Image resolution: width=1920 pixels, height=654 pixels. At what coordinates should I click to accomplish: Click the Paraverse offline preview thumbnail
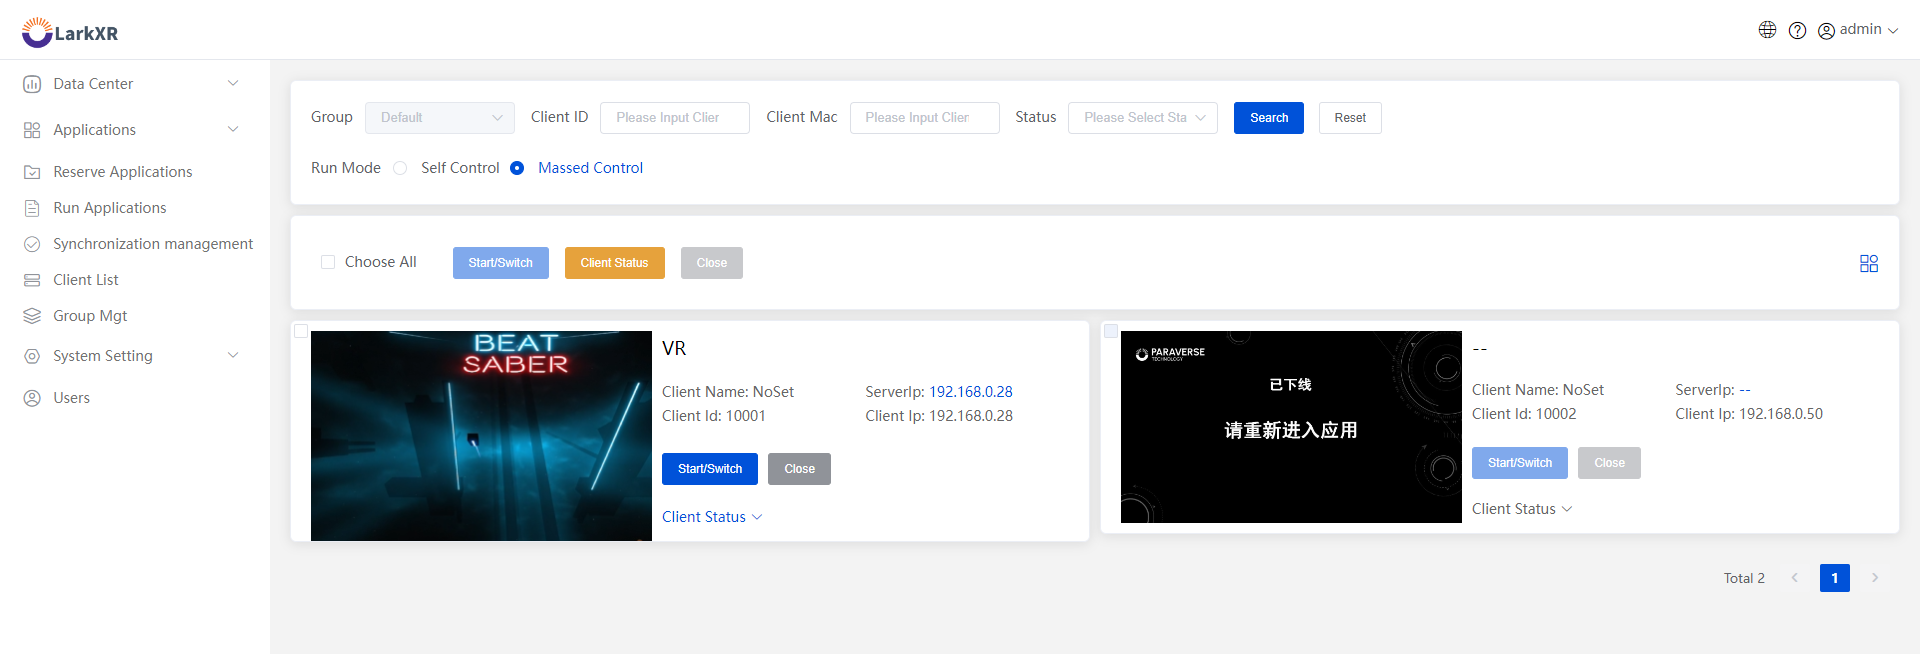[1291, 427]
